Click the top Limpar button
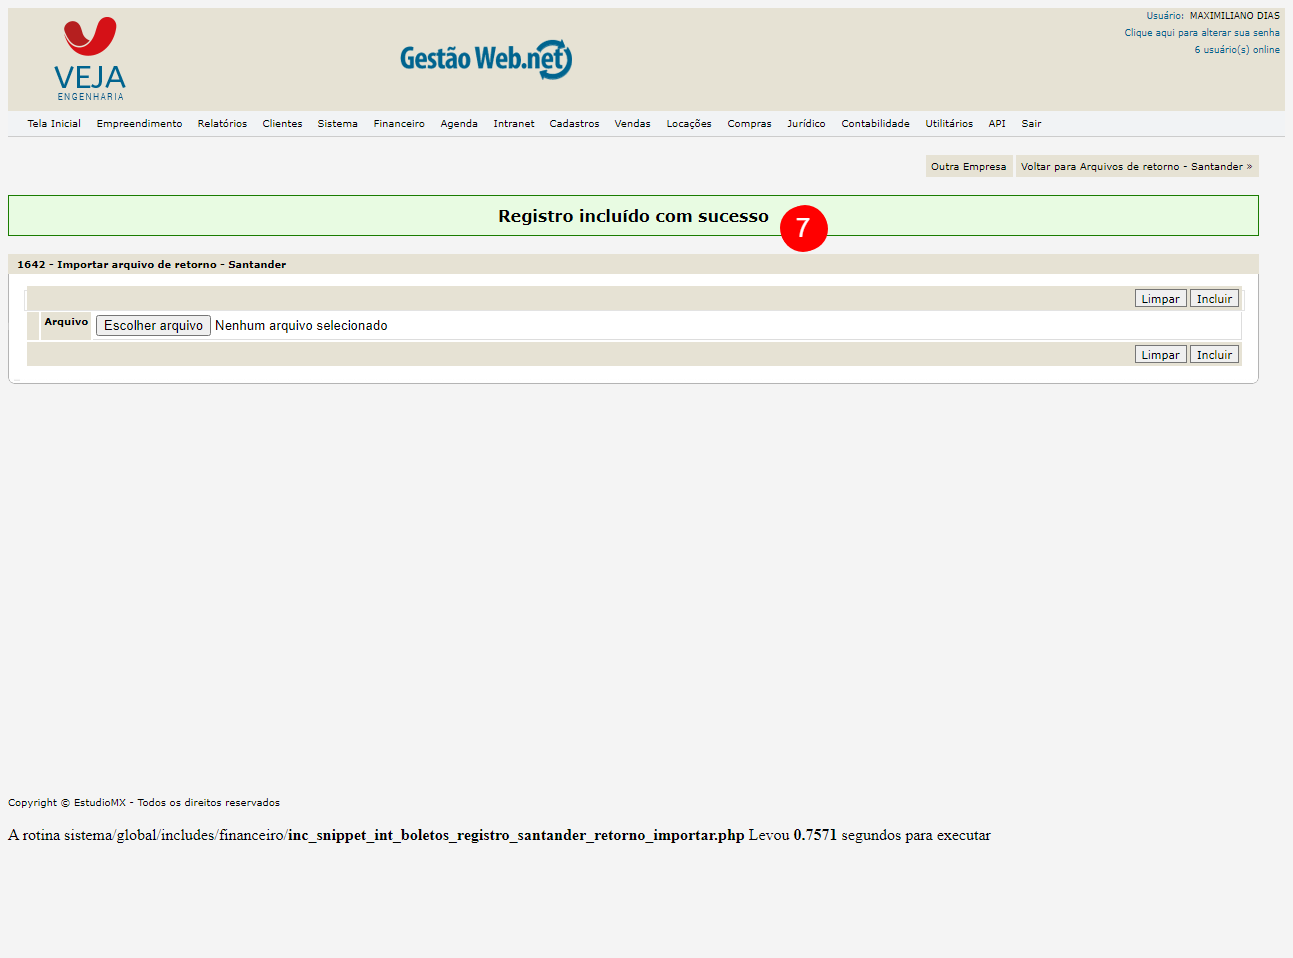The width and height of the screenshot is (1293, 958). coord(1160,299)
